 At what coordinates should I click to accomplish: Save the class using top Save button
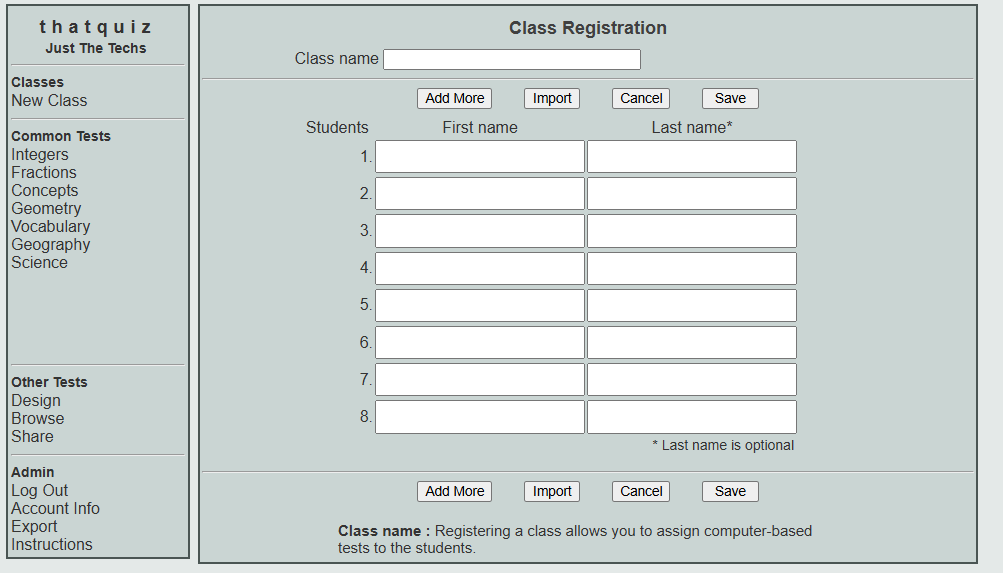[730, 98]
